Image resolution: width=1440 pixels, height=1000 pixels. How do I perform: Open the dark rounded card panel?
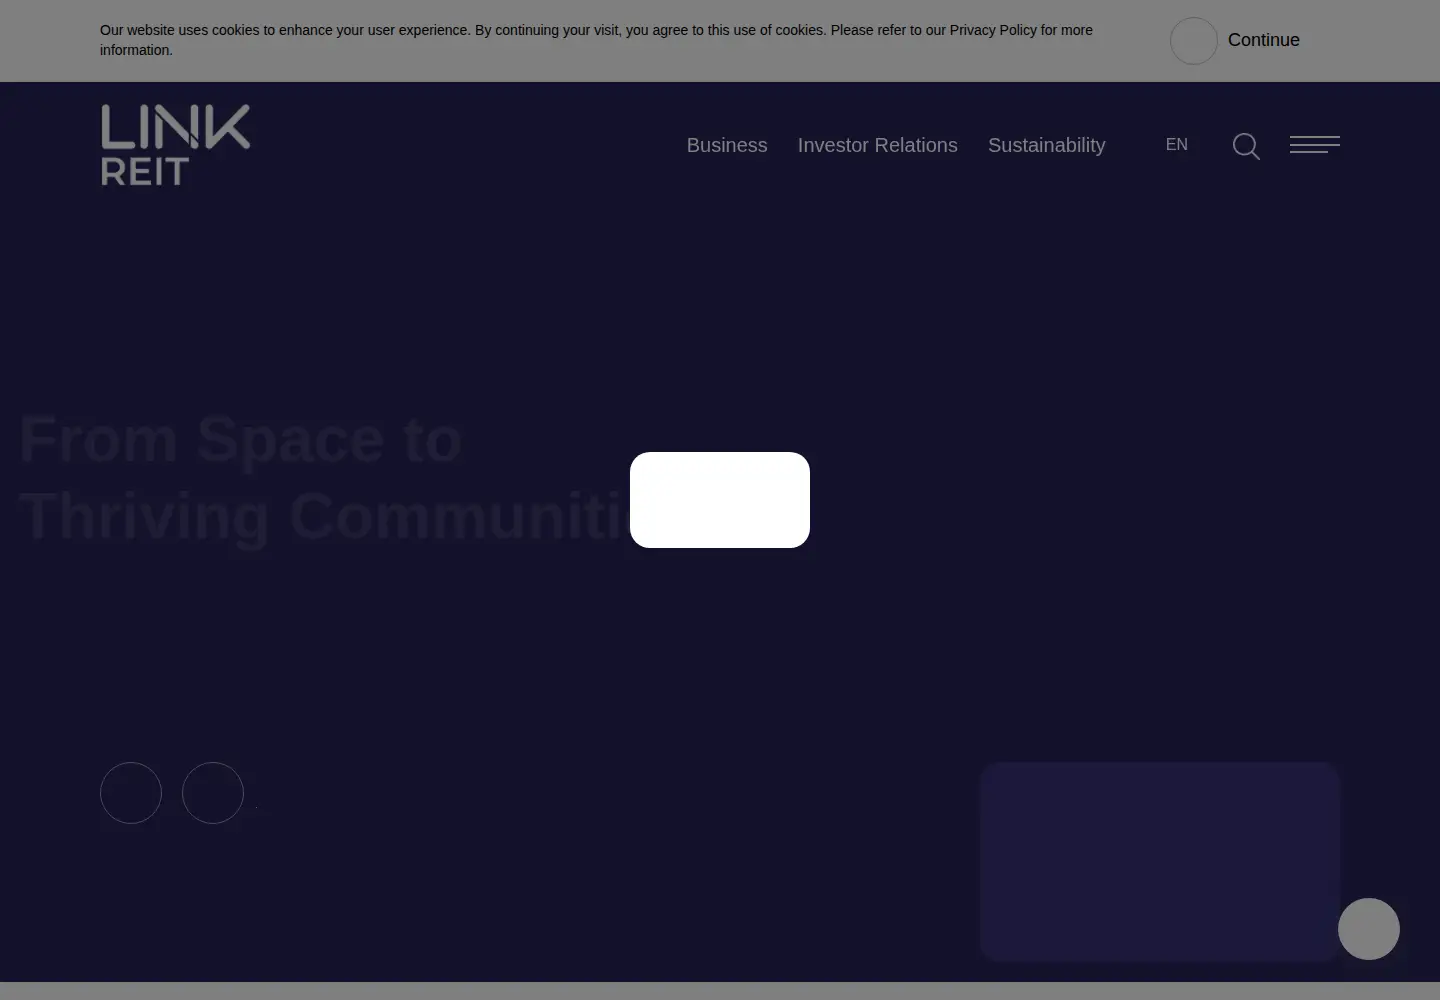pyautogui.click(x=1160, y=862)
